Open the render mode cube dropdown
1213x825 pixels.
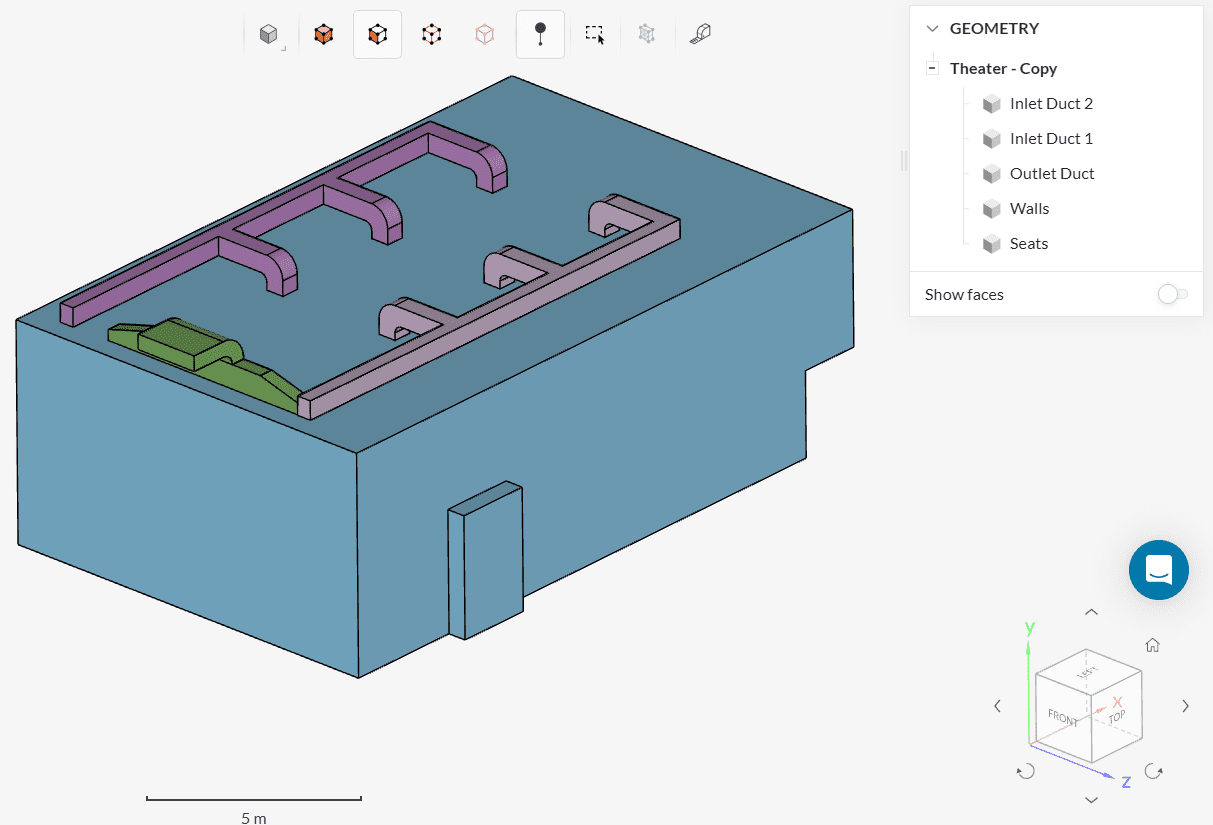point(270,35)
